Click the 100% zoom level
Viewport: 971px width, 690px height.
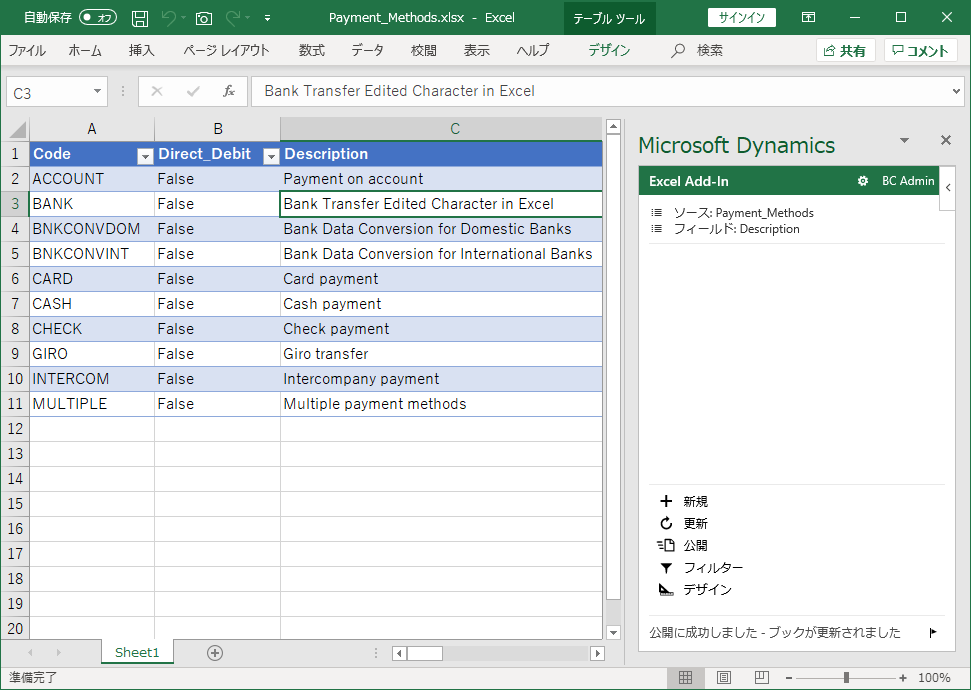(934, 678)
